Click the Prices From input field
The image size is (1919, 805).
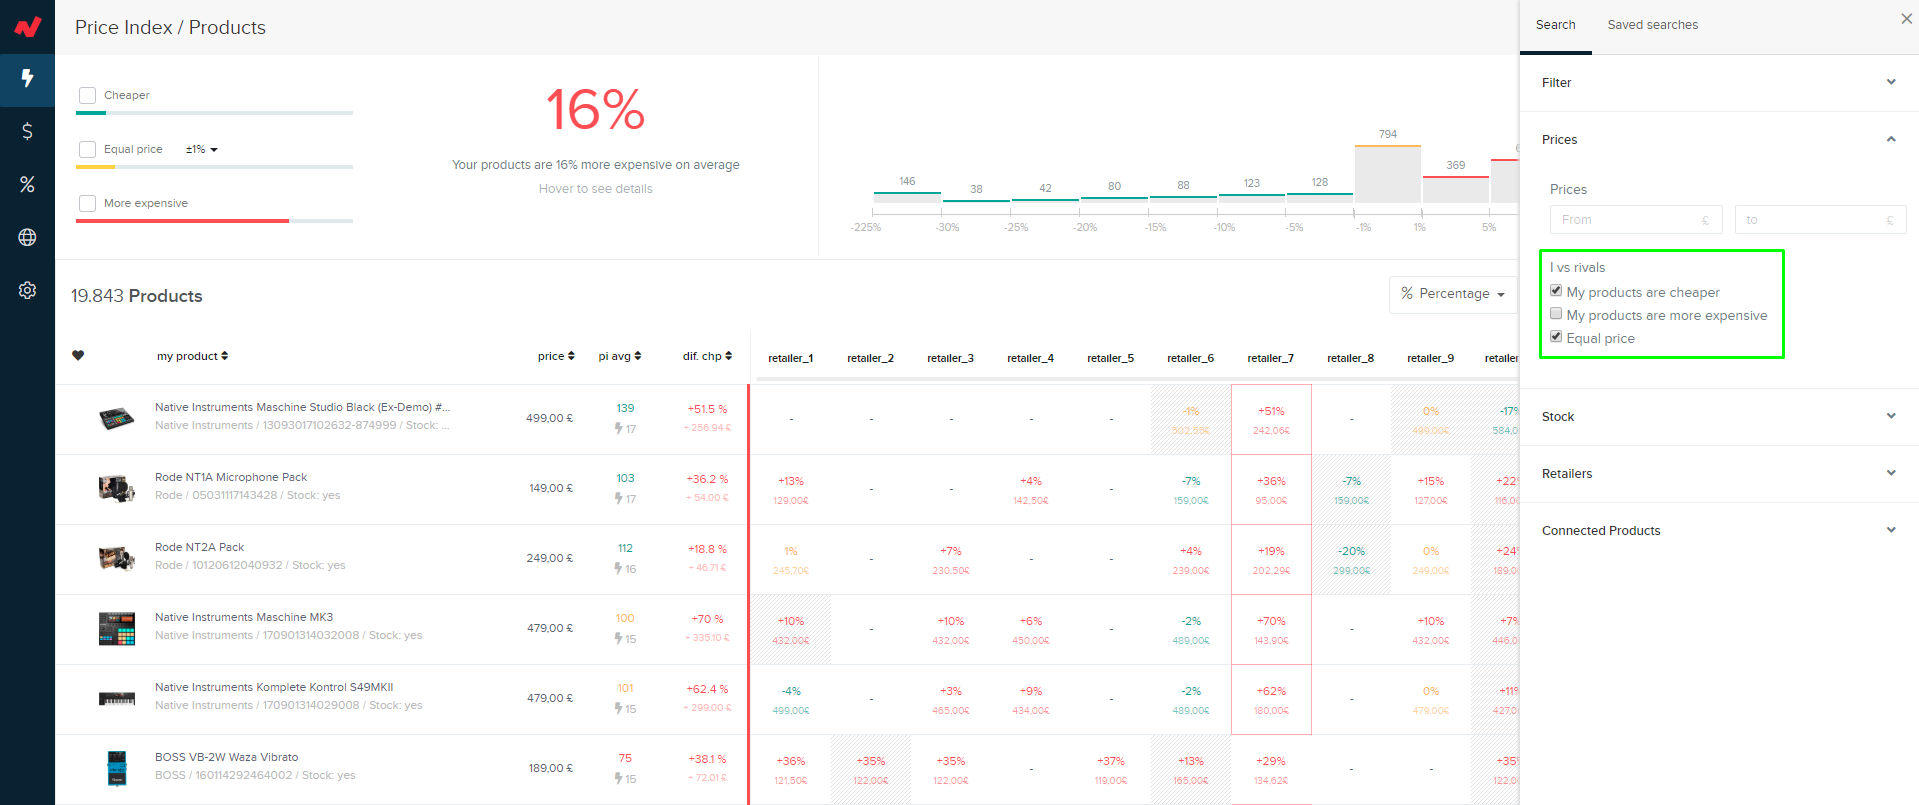coord(1635,220)
